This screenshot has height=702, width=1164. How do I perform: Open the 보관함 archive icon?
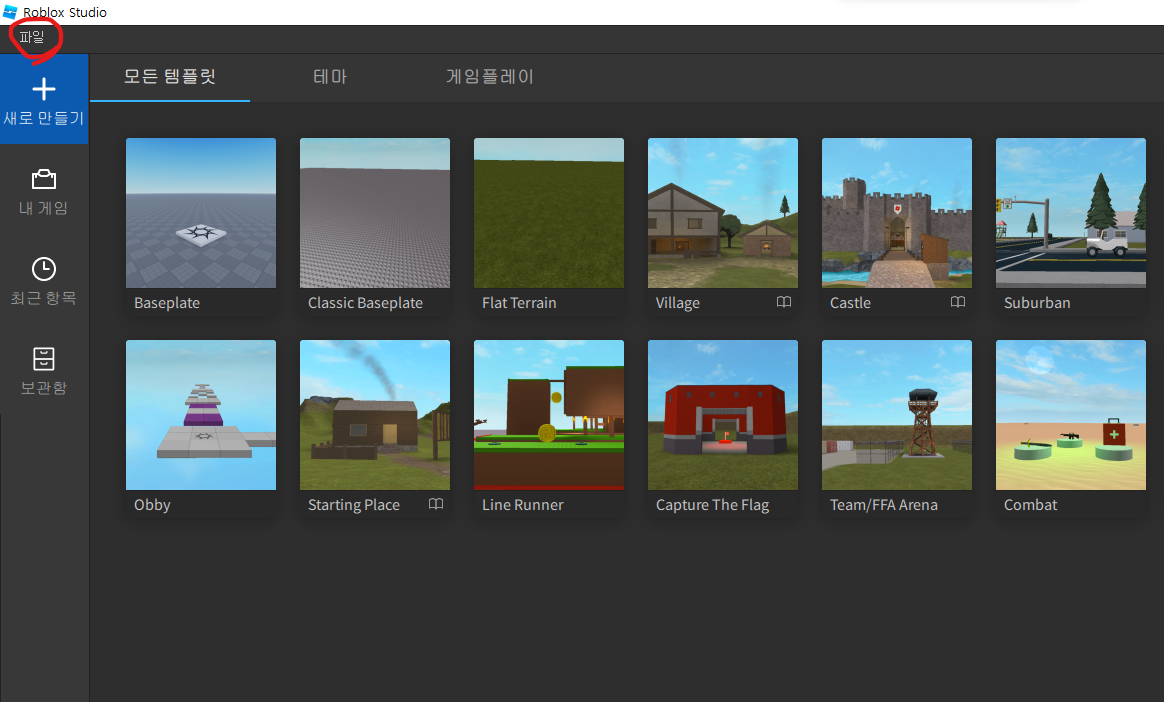pyautogui.click(x=44, y=358)
